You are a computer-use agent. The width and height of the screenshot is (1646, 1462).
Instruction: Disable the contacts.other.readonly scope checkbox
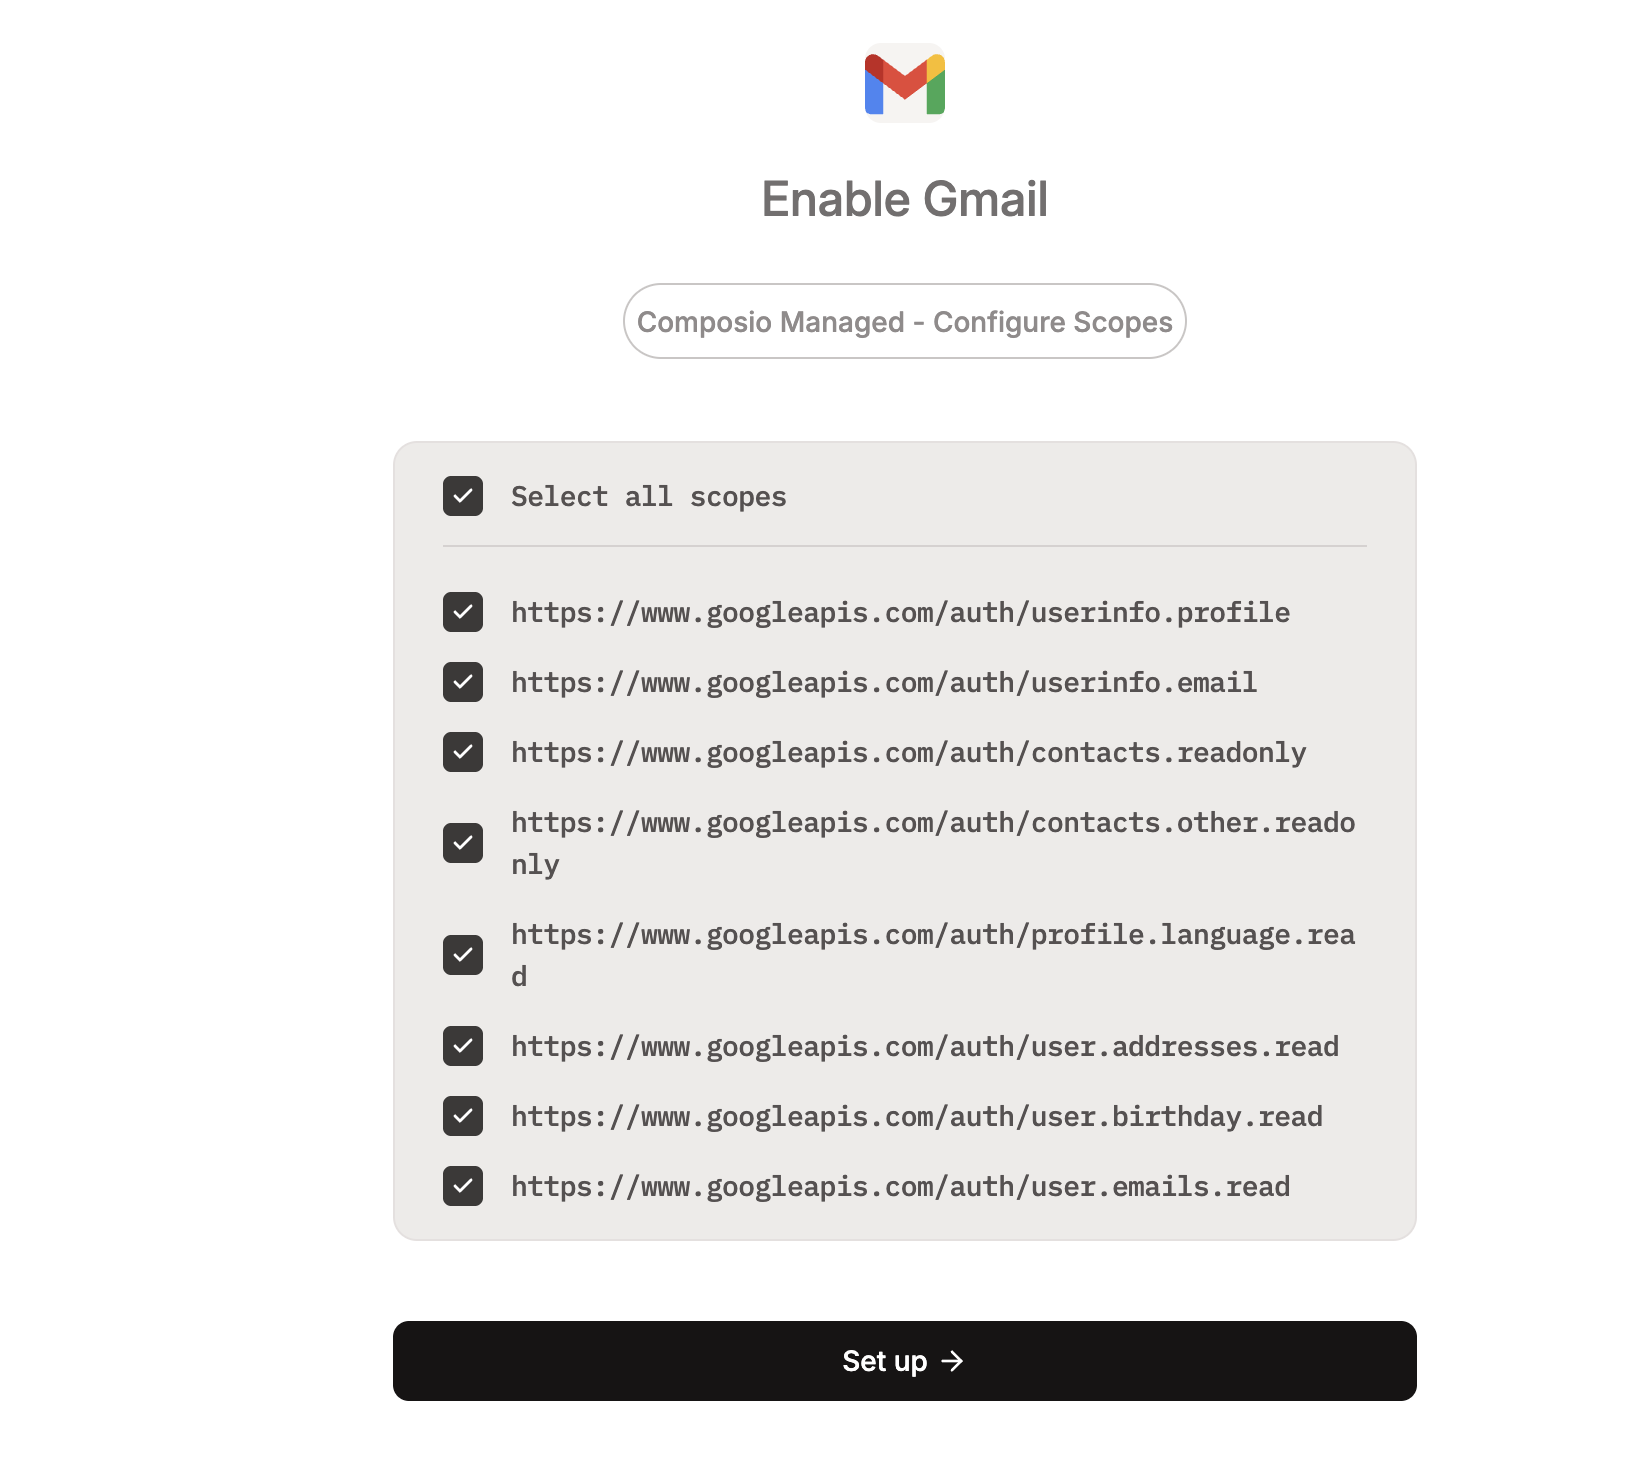tap(463, 843)
